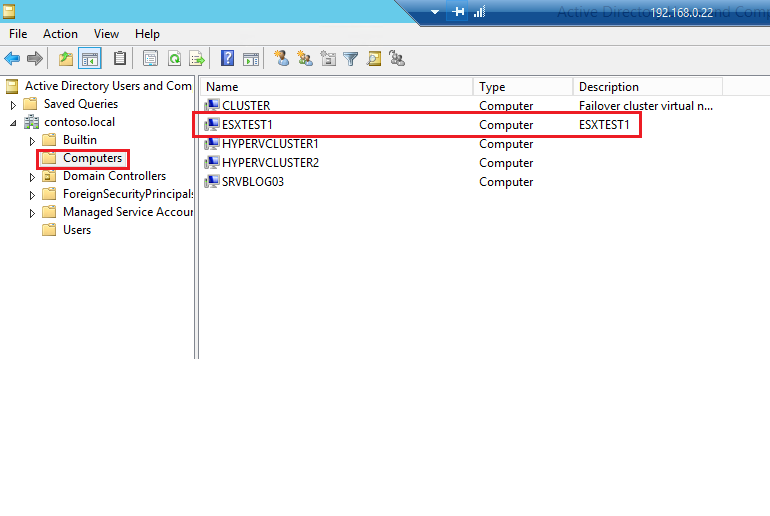Image resolution: width=770 pixels, height=516 pixels.
Task: Toggle Show/Hide Action Pane icon
Action: 251,59
